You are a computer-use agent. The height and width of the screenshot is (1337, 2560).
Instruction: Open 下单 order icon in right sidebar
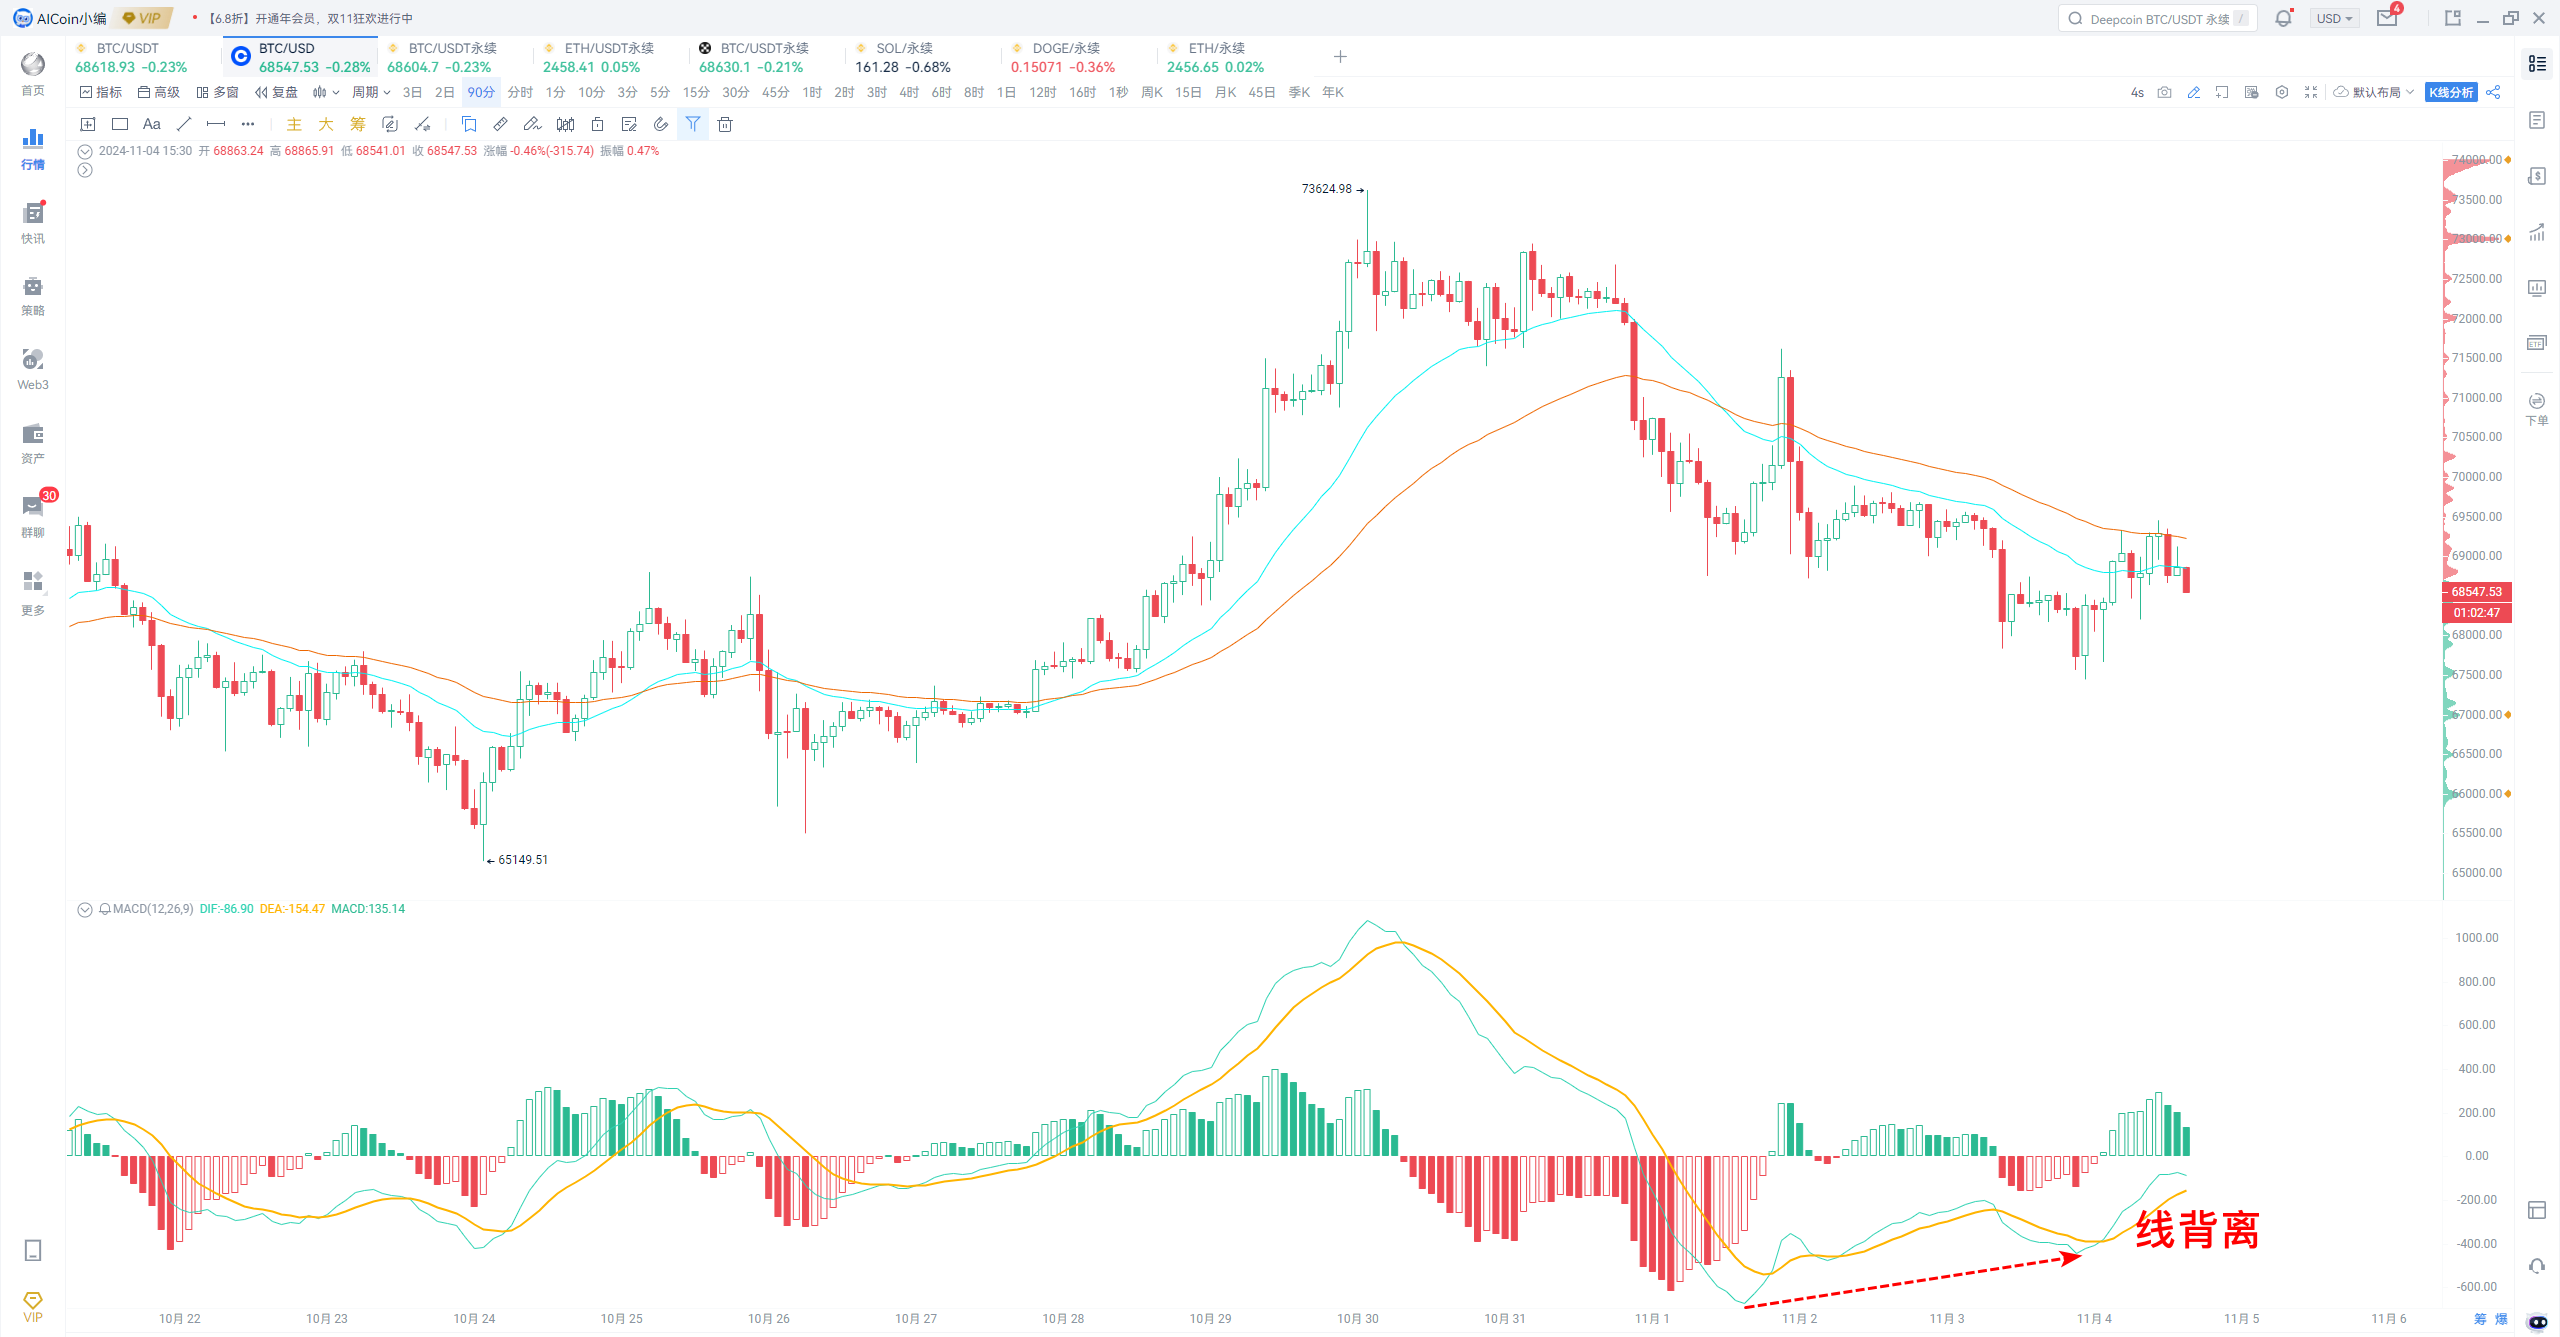(x=2537, y=409)
